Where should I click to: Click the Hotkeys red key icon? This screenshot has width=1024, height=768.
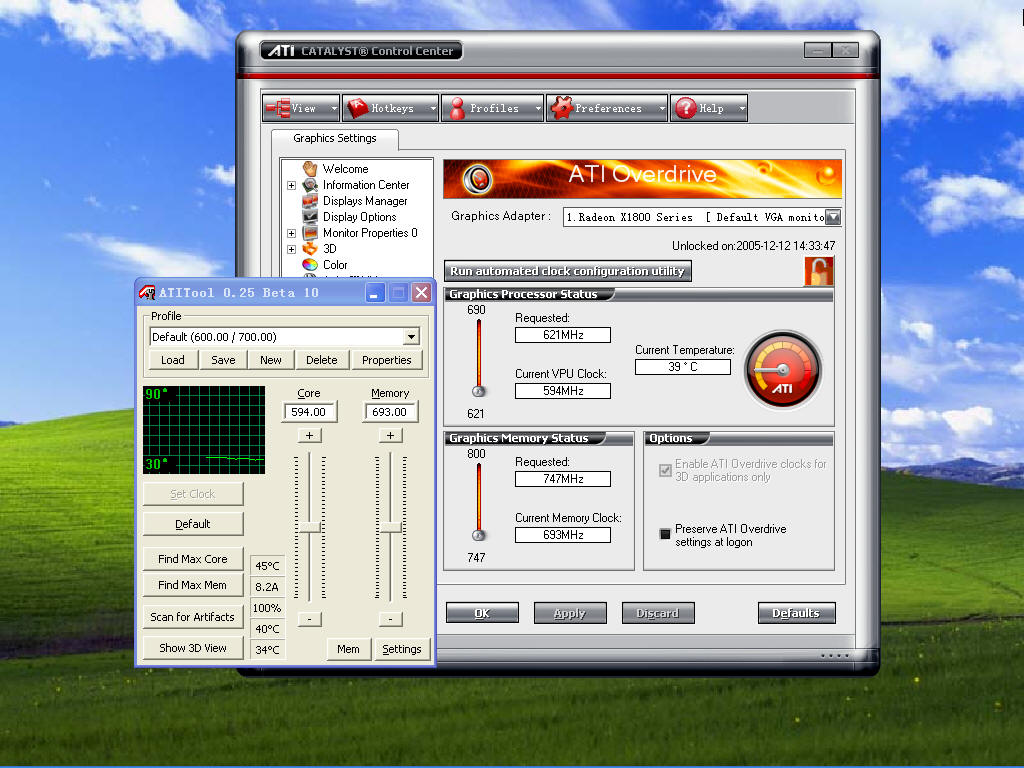(358, 108)
